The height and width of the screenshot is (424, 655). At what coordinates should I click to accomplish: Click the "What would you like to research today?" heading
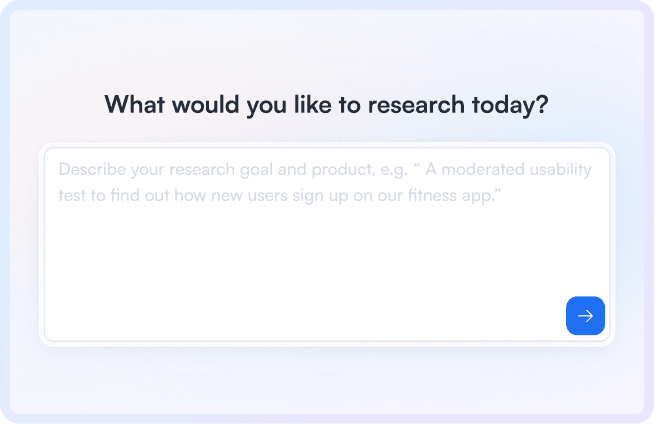(x=326, y=104)
